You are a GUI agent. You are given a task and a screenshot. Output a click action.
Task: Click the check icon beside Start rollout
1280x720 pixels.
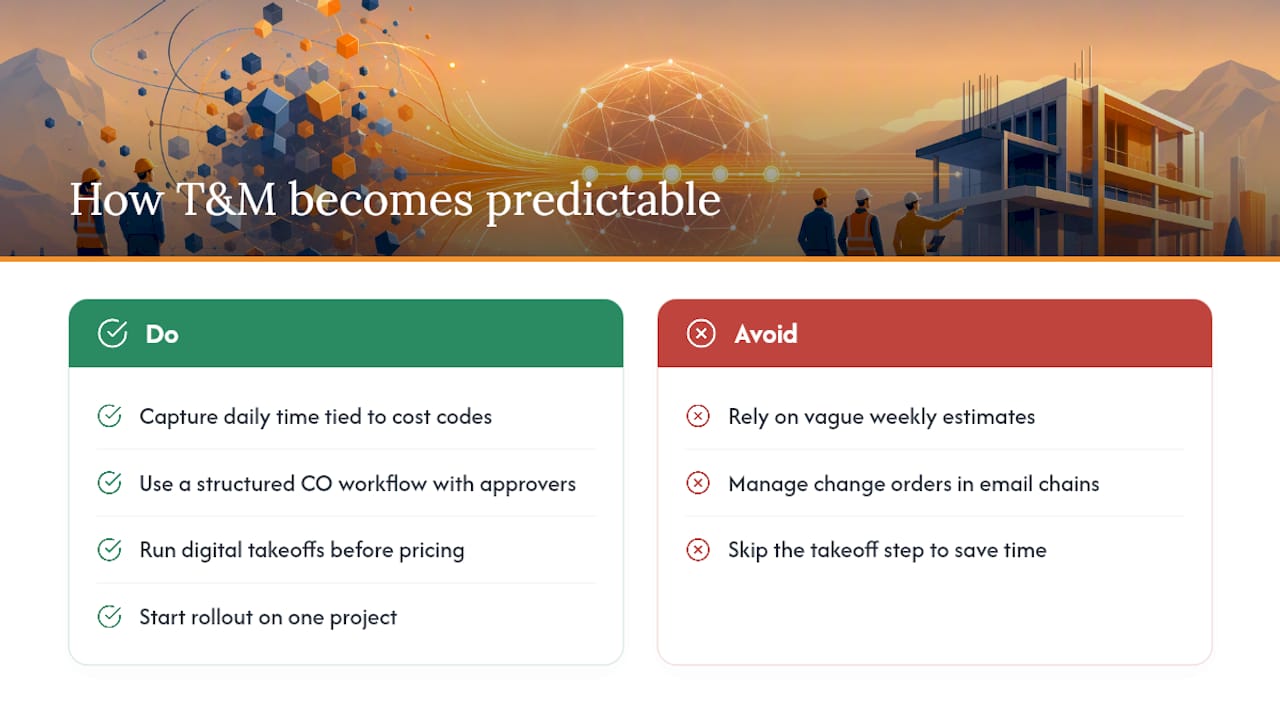[109, 616]
